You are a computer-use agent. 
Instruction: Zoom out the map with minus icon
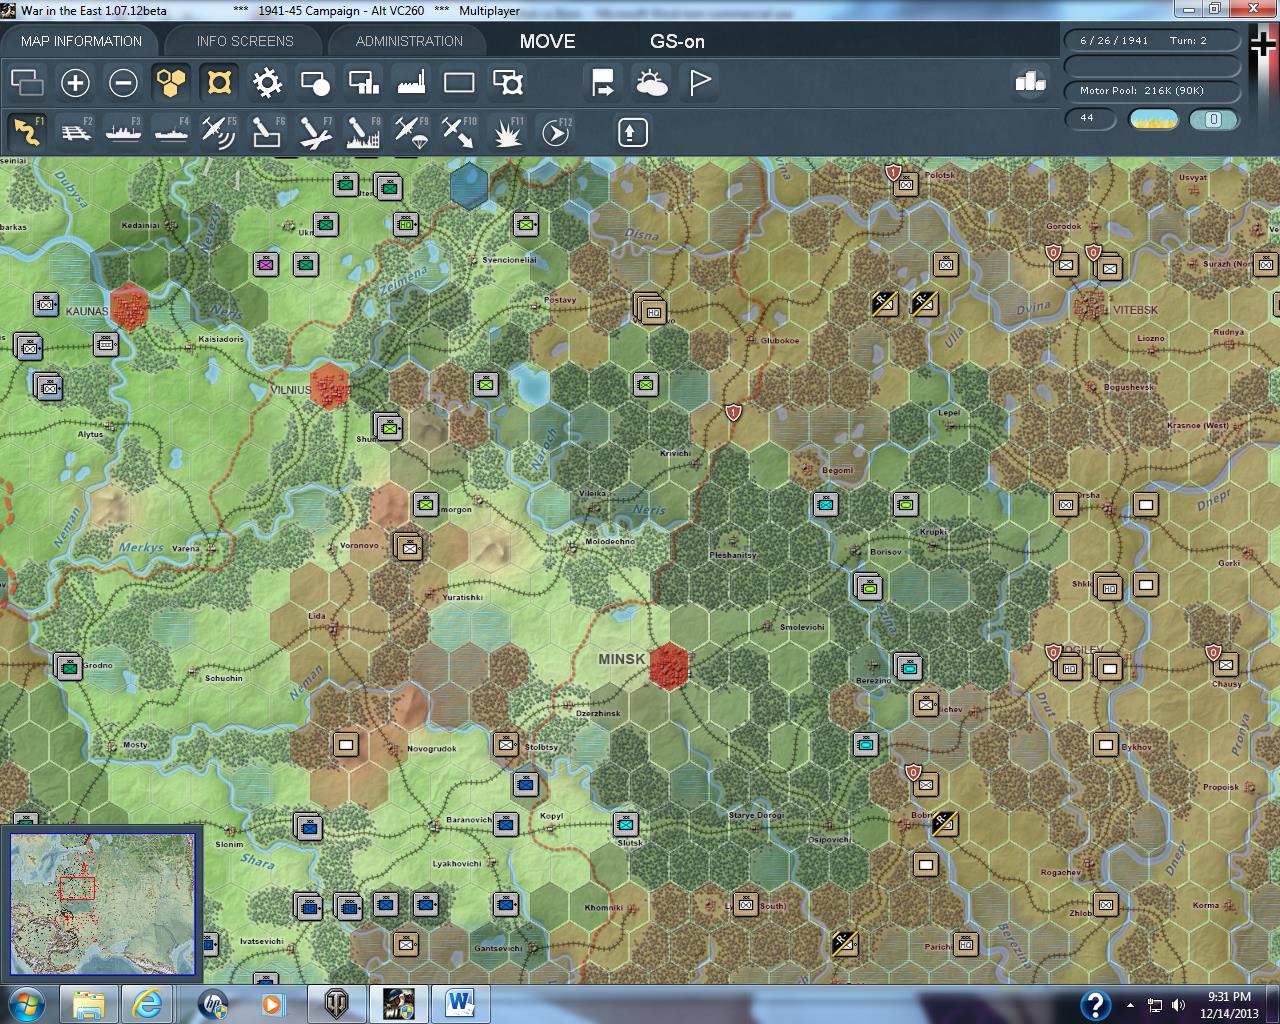(x=123, y=82)
